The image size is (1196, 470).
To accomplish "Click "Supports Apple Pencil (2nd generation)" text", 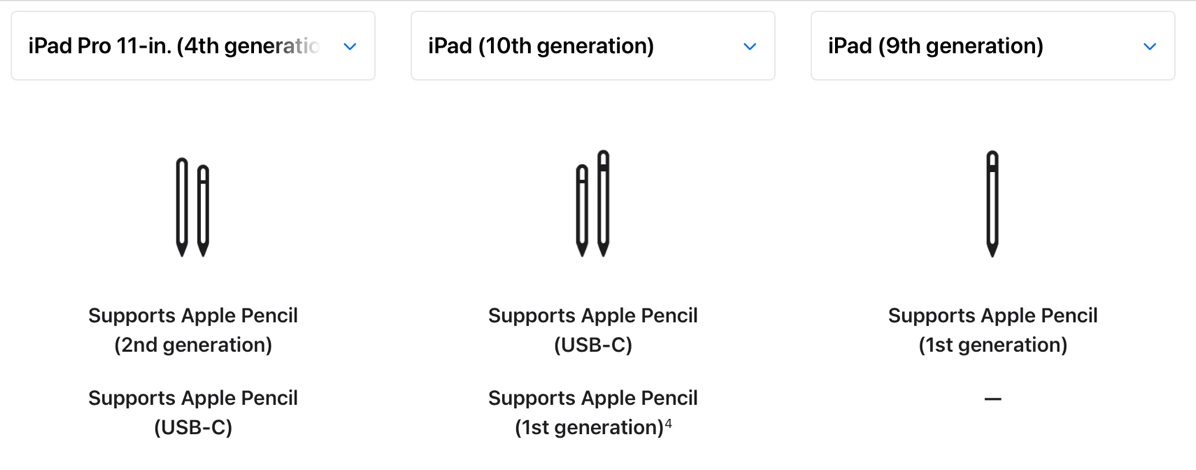I will [193, 330].
